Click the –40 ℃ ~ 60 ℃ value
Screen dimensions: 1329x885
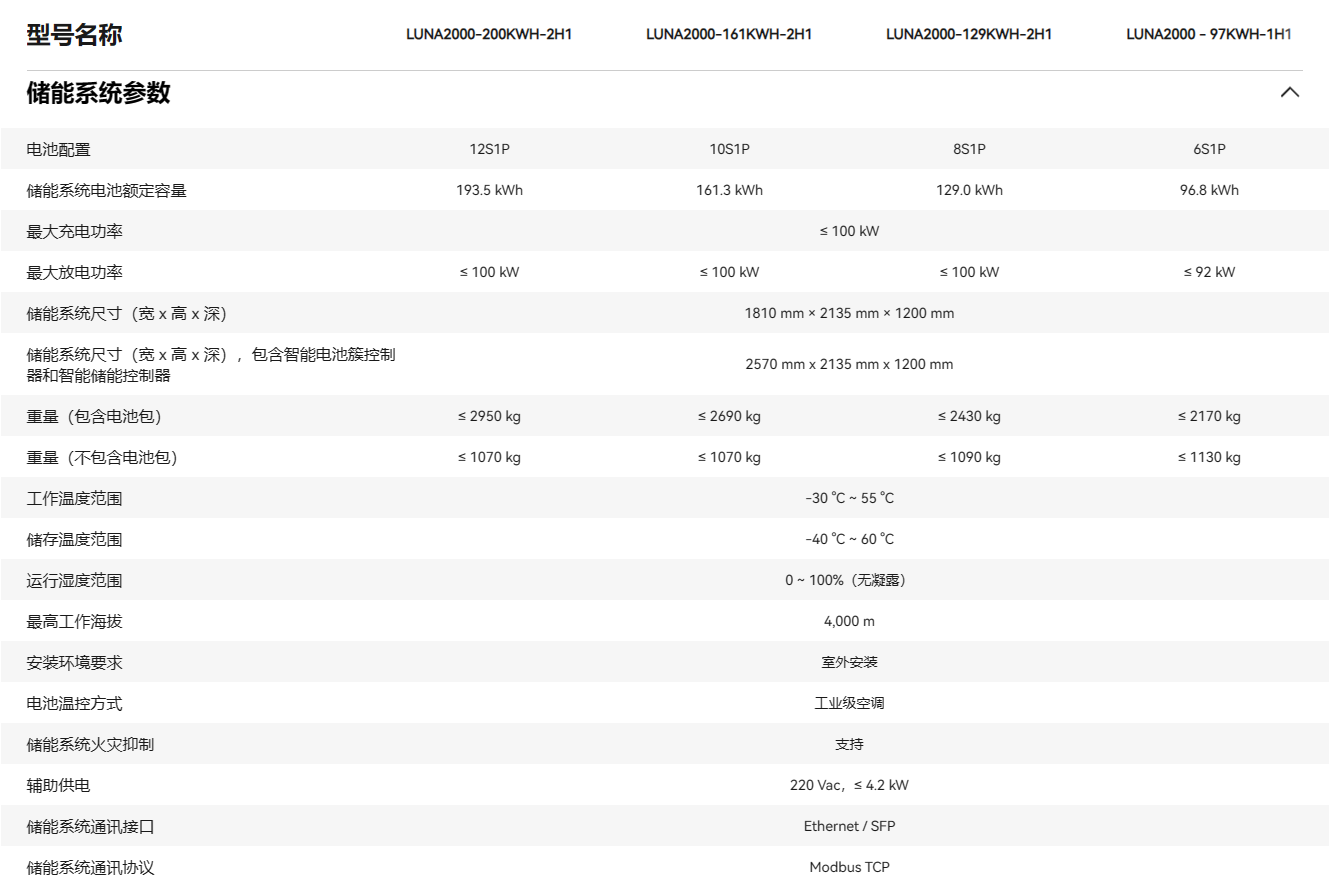[848, 538]
